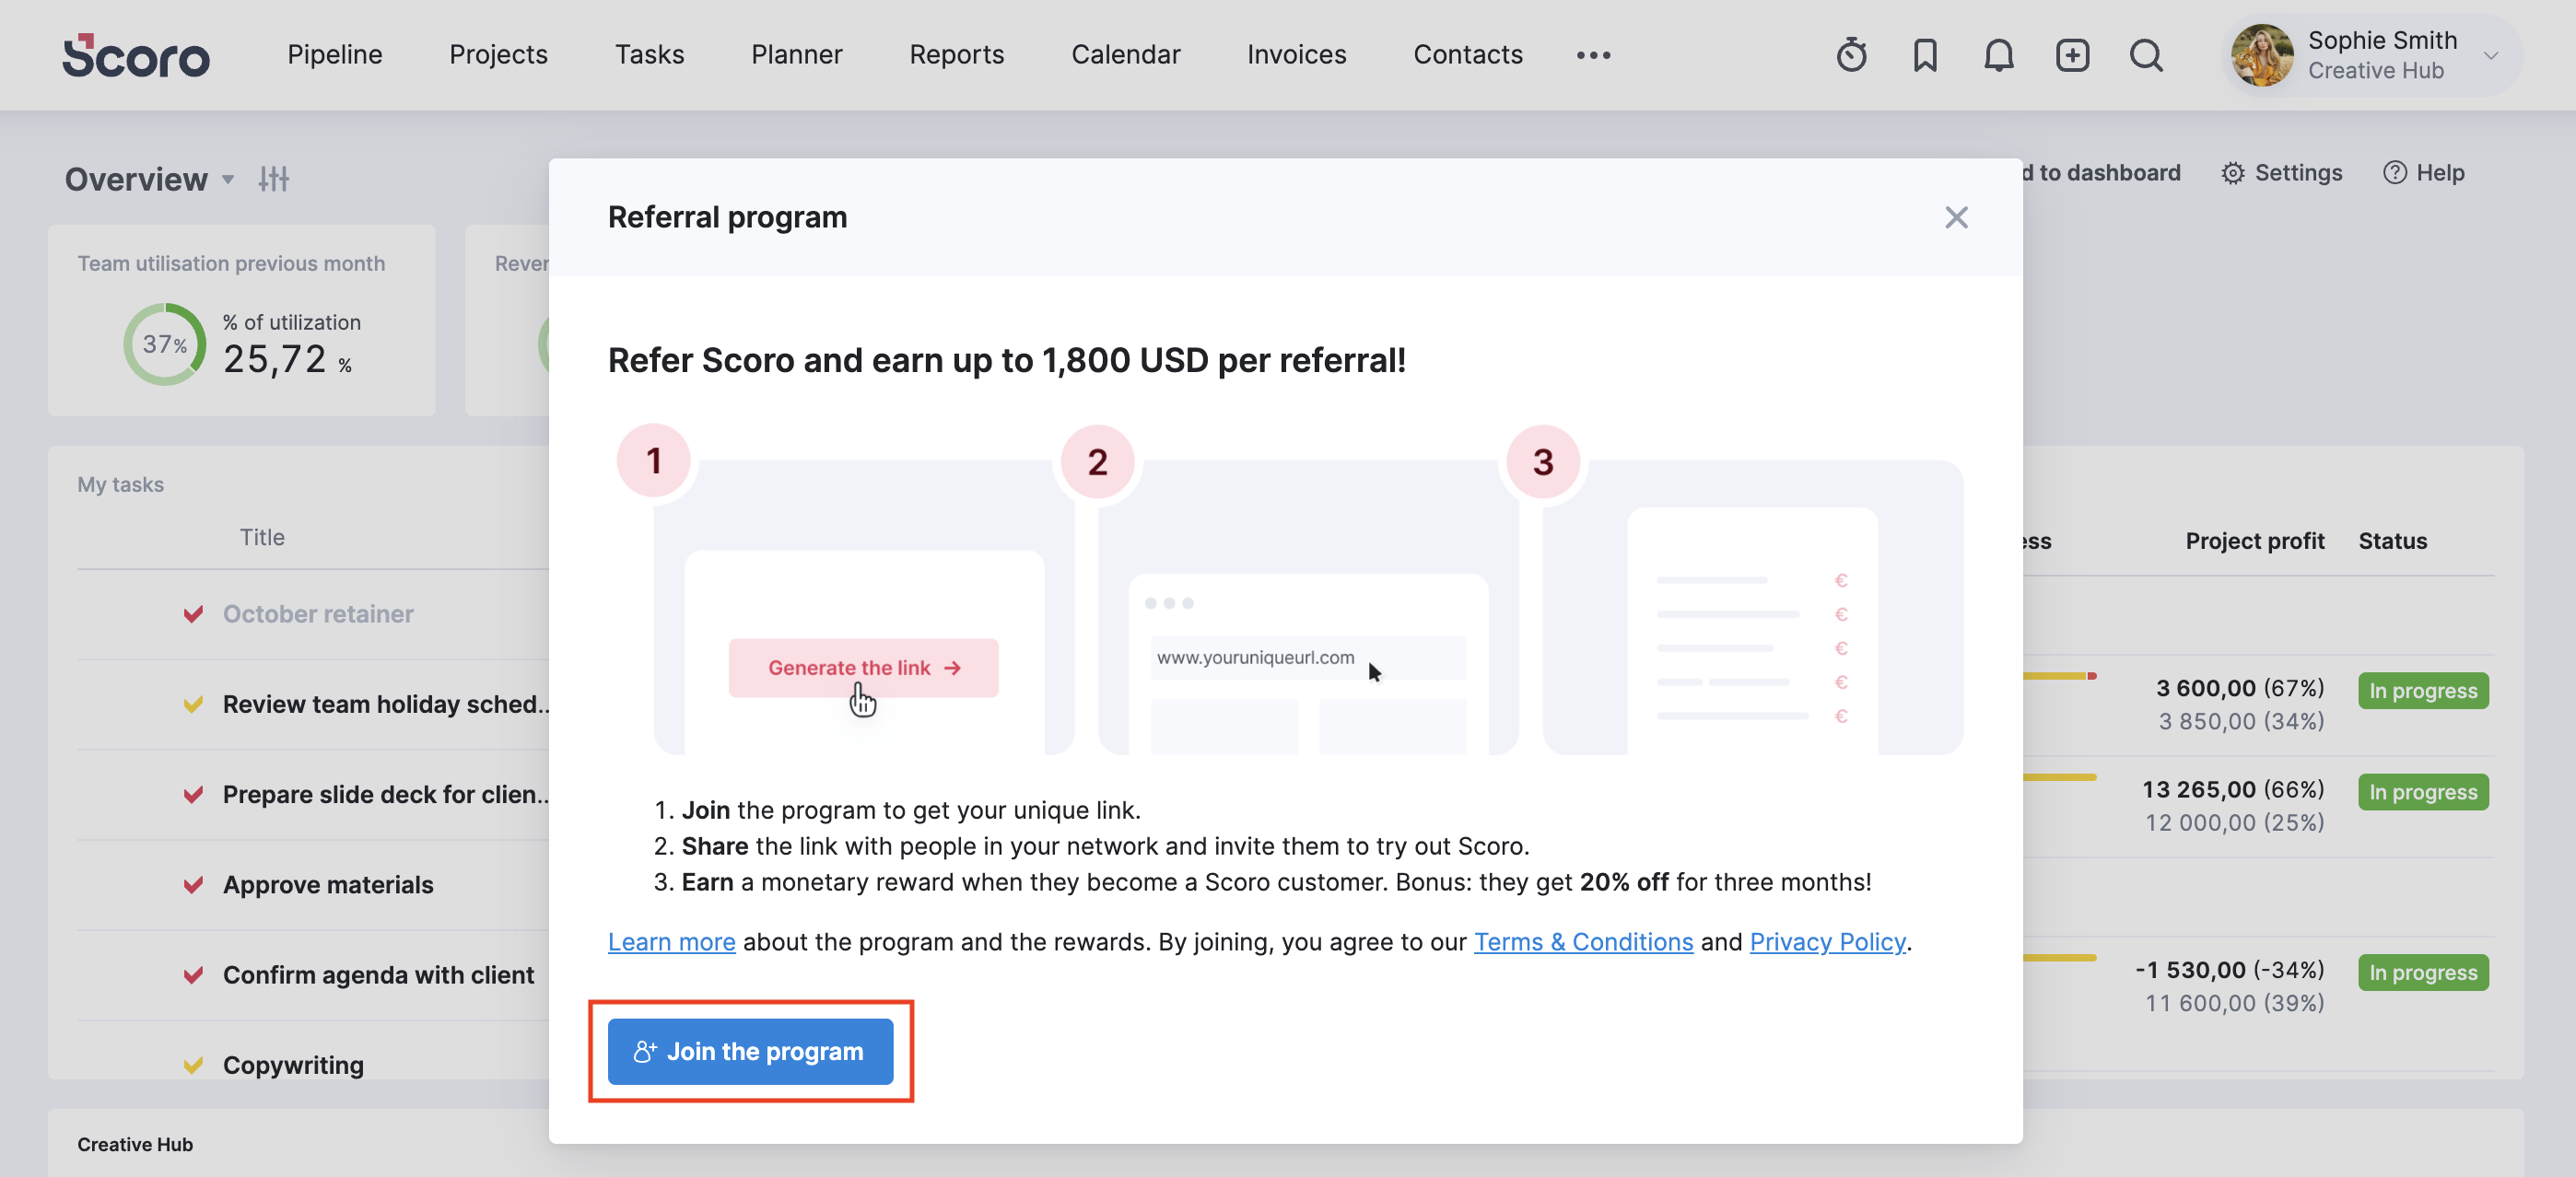
Task: Open the dashboard filter sliders icon
Action: click(x=273, y=179)
